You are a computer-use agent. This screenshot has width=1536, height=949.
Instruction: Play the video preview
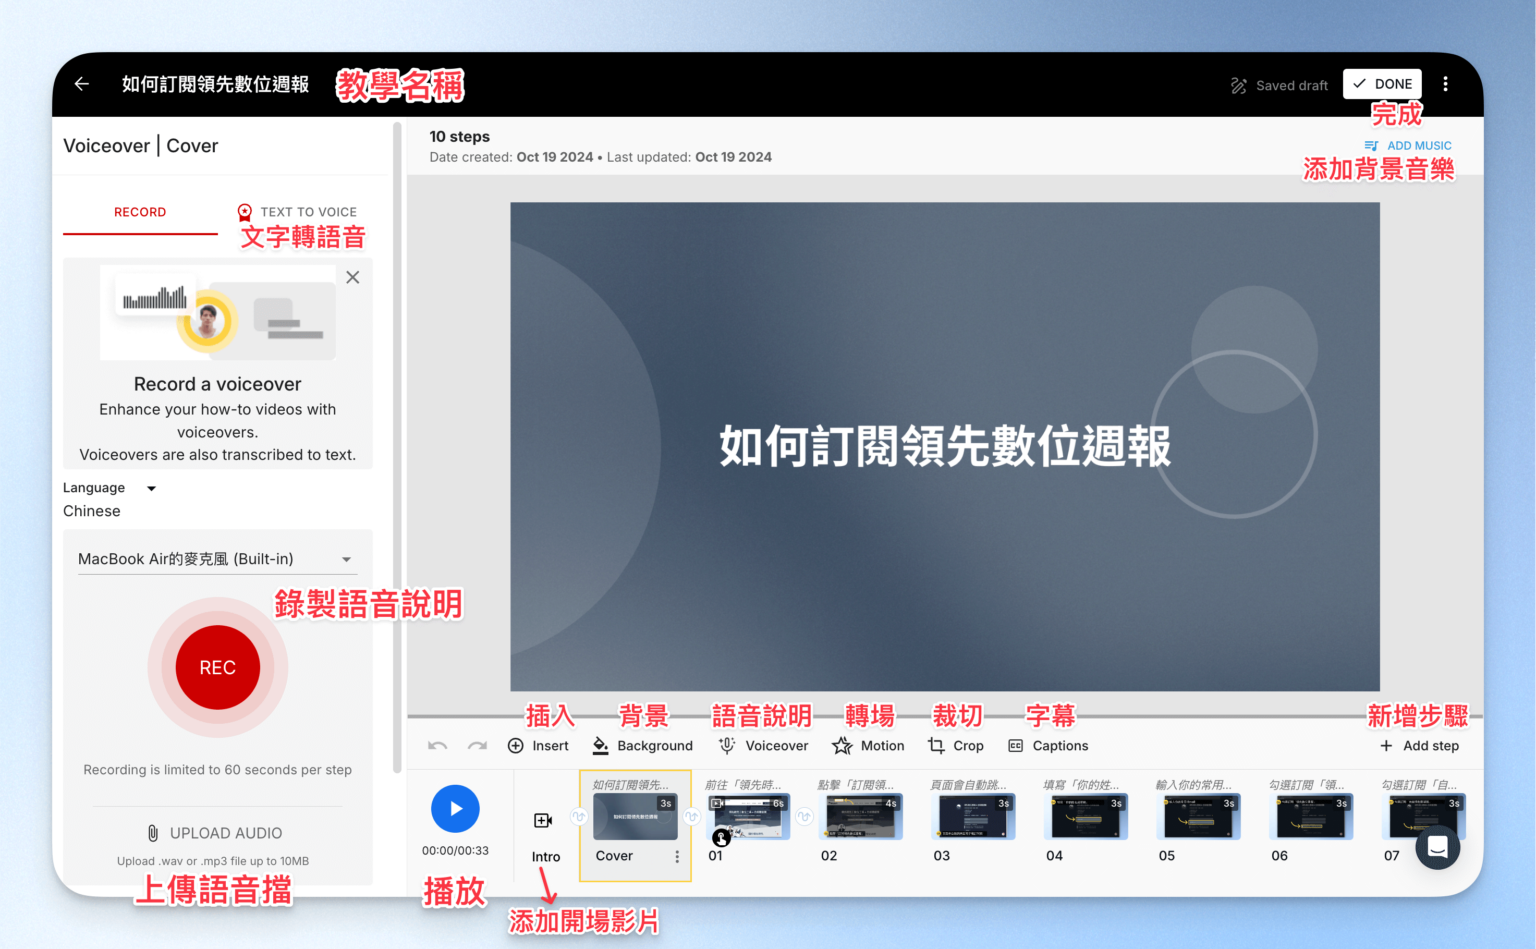[455, 809]
